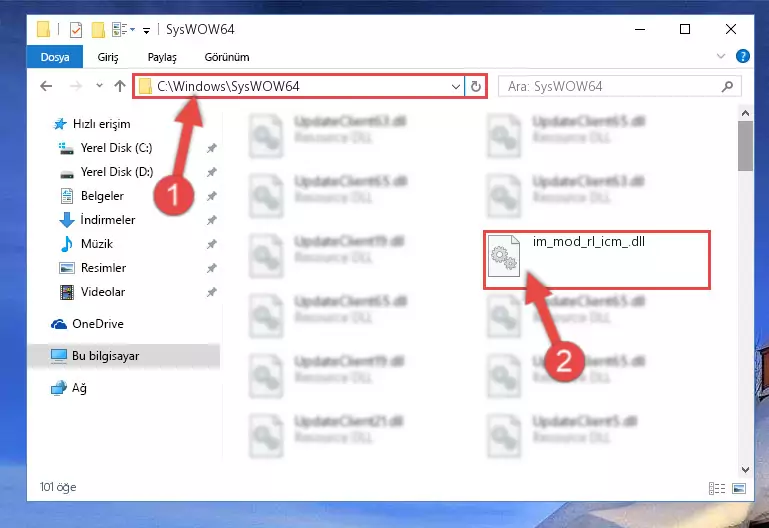Click the scrollbar down arrow
Image resolution: width=769 pixels, height=528 pixels.
[x=745, y=470]
